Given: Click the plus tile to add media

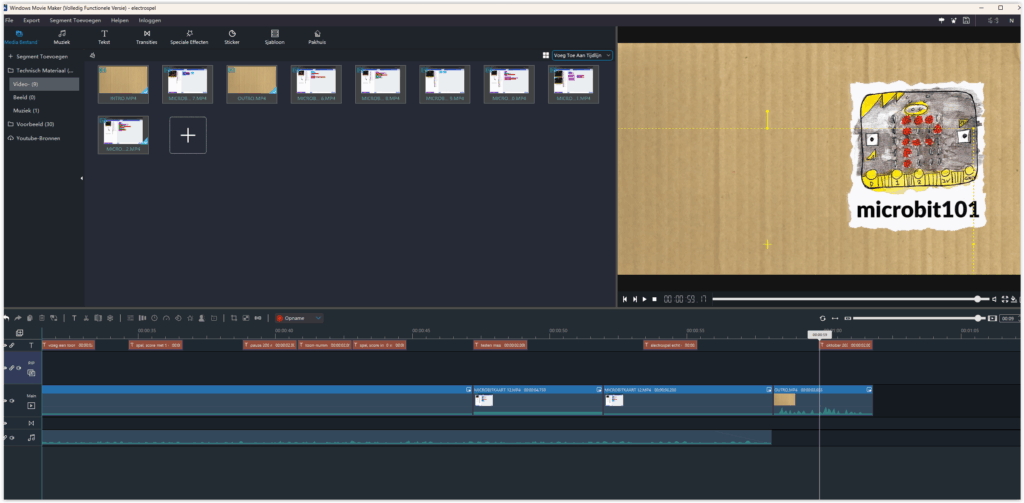Looking at the screenshot, I should click(188, 135).
